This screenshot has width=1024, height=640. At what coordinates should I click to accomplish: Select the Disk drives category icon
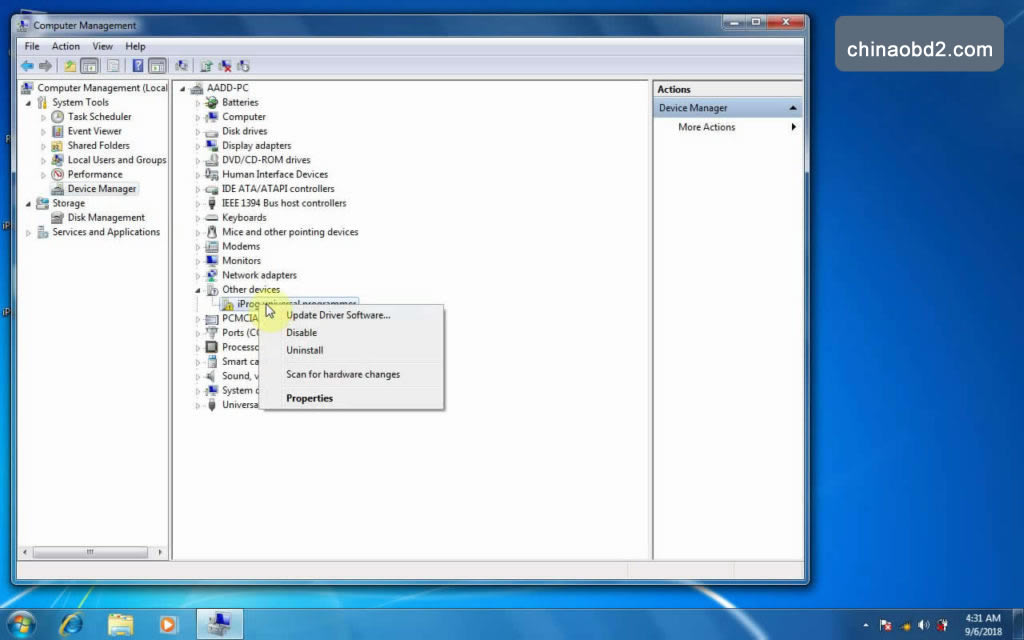coord(212,131)
